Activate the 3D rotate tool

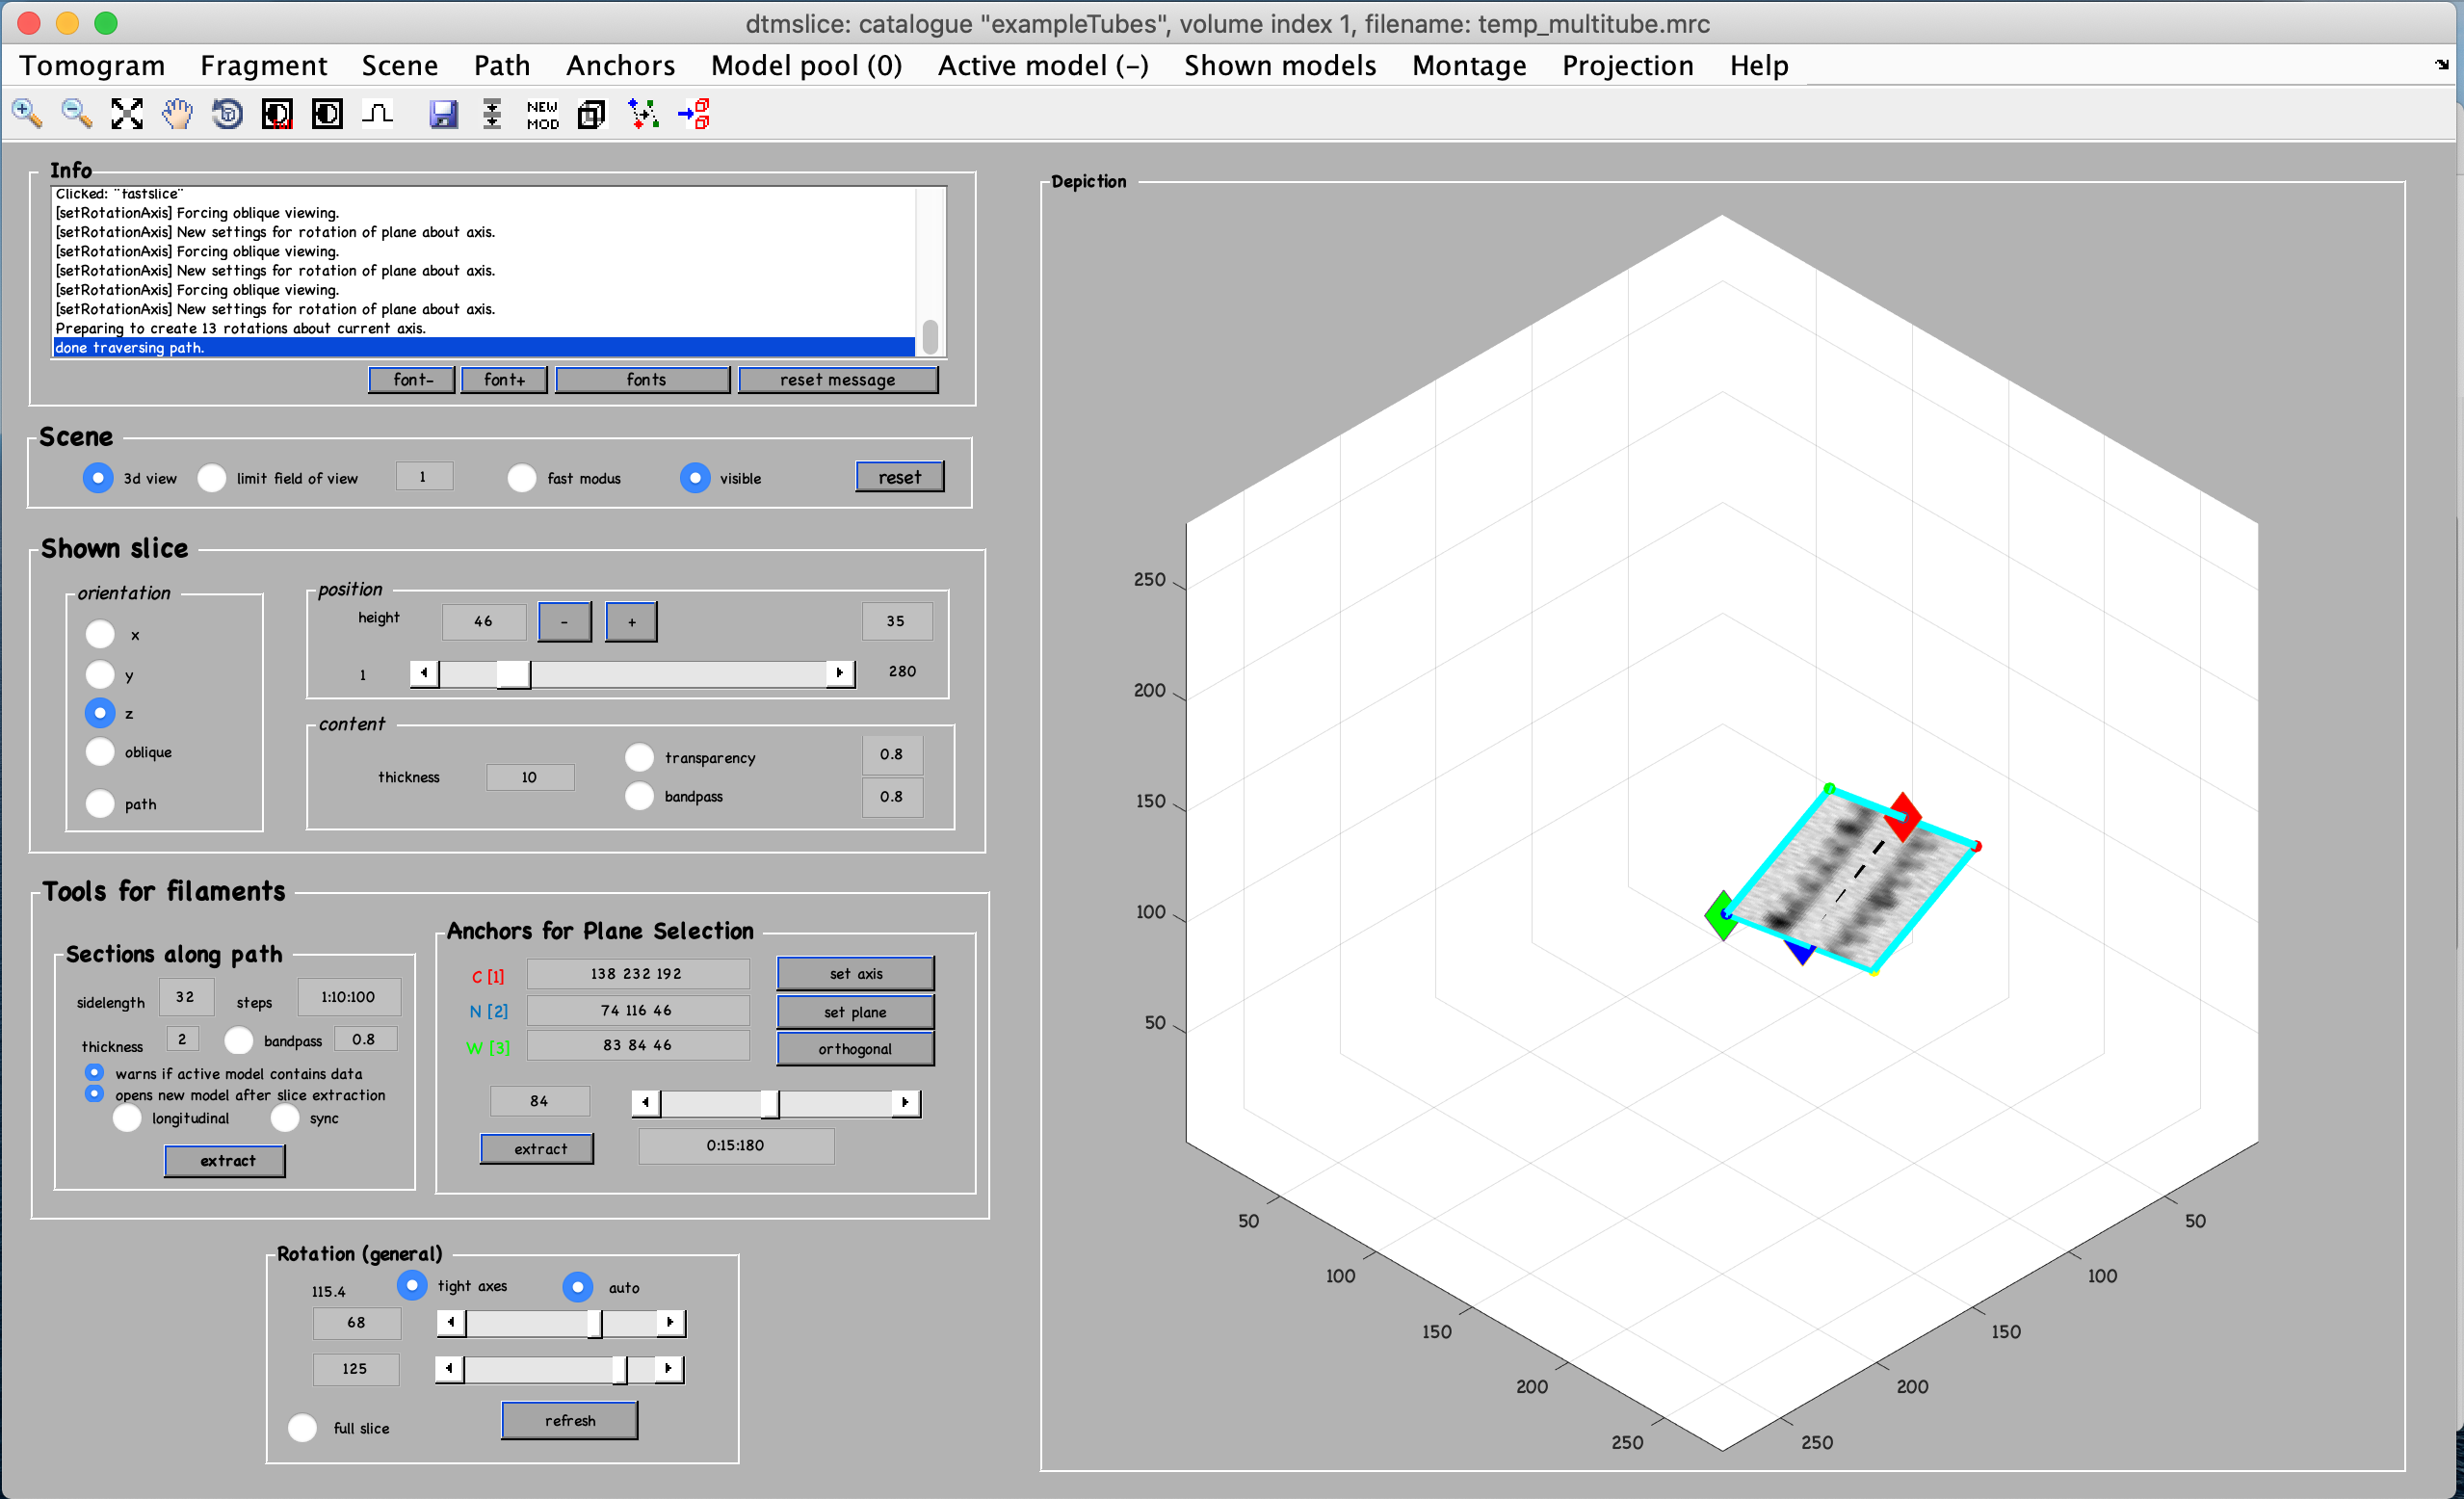point(227,114)
